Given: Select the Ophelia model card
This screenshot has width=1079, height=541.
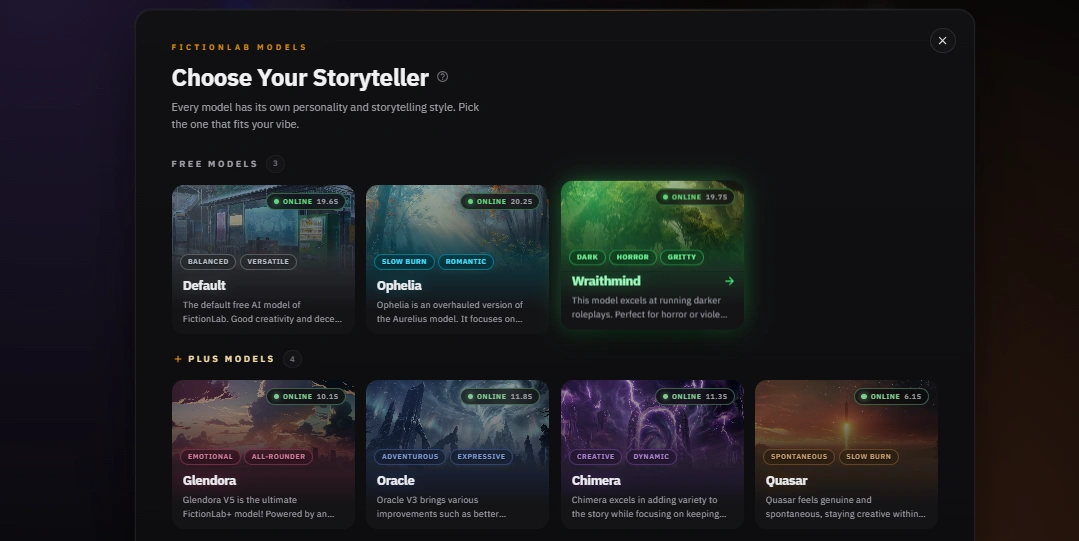Looking at the screenshot, I should pos(458,259).
